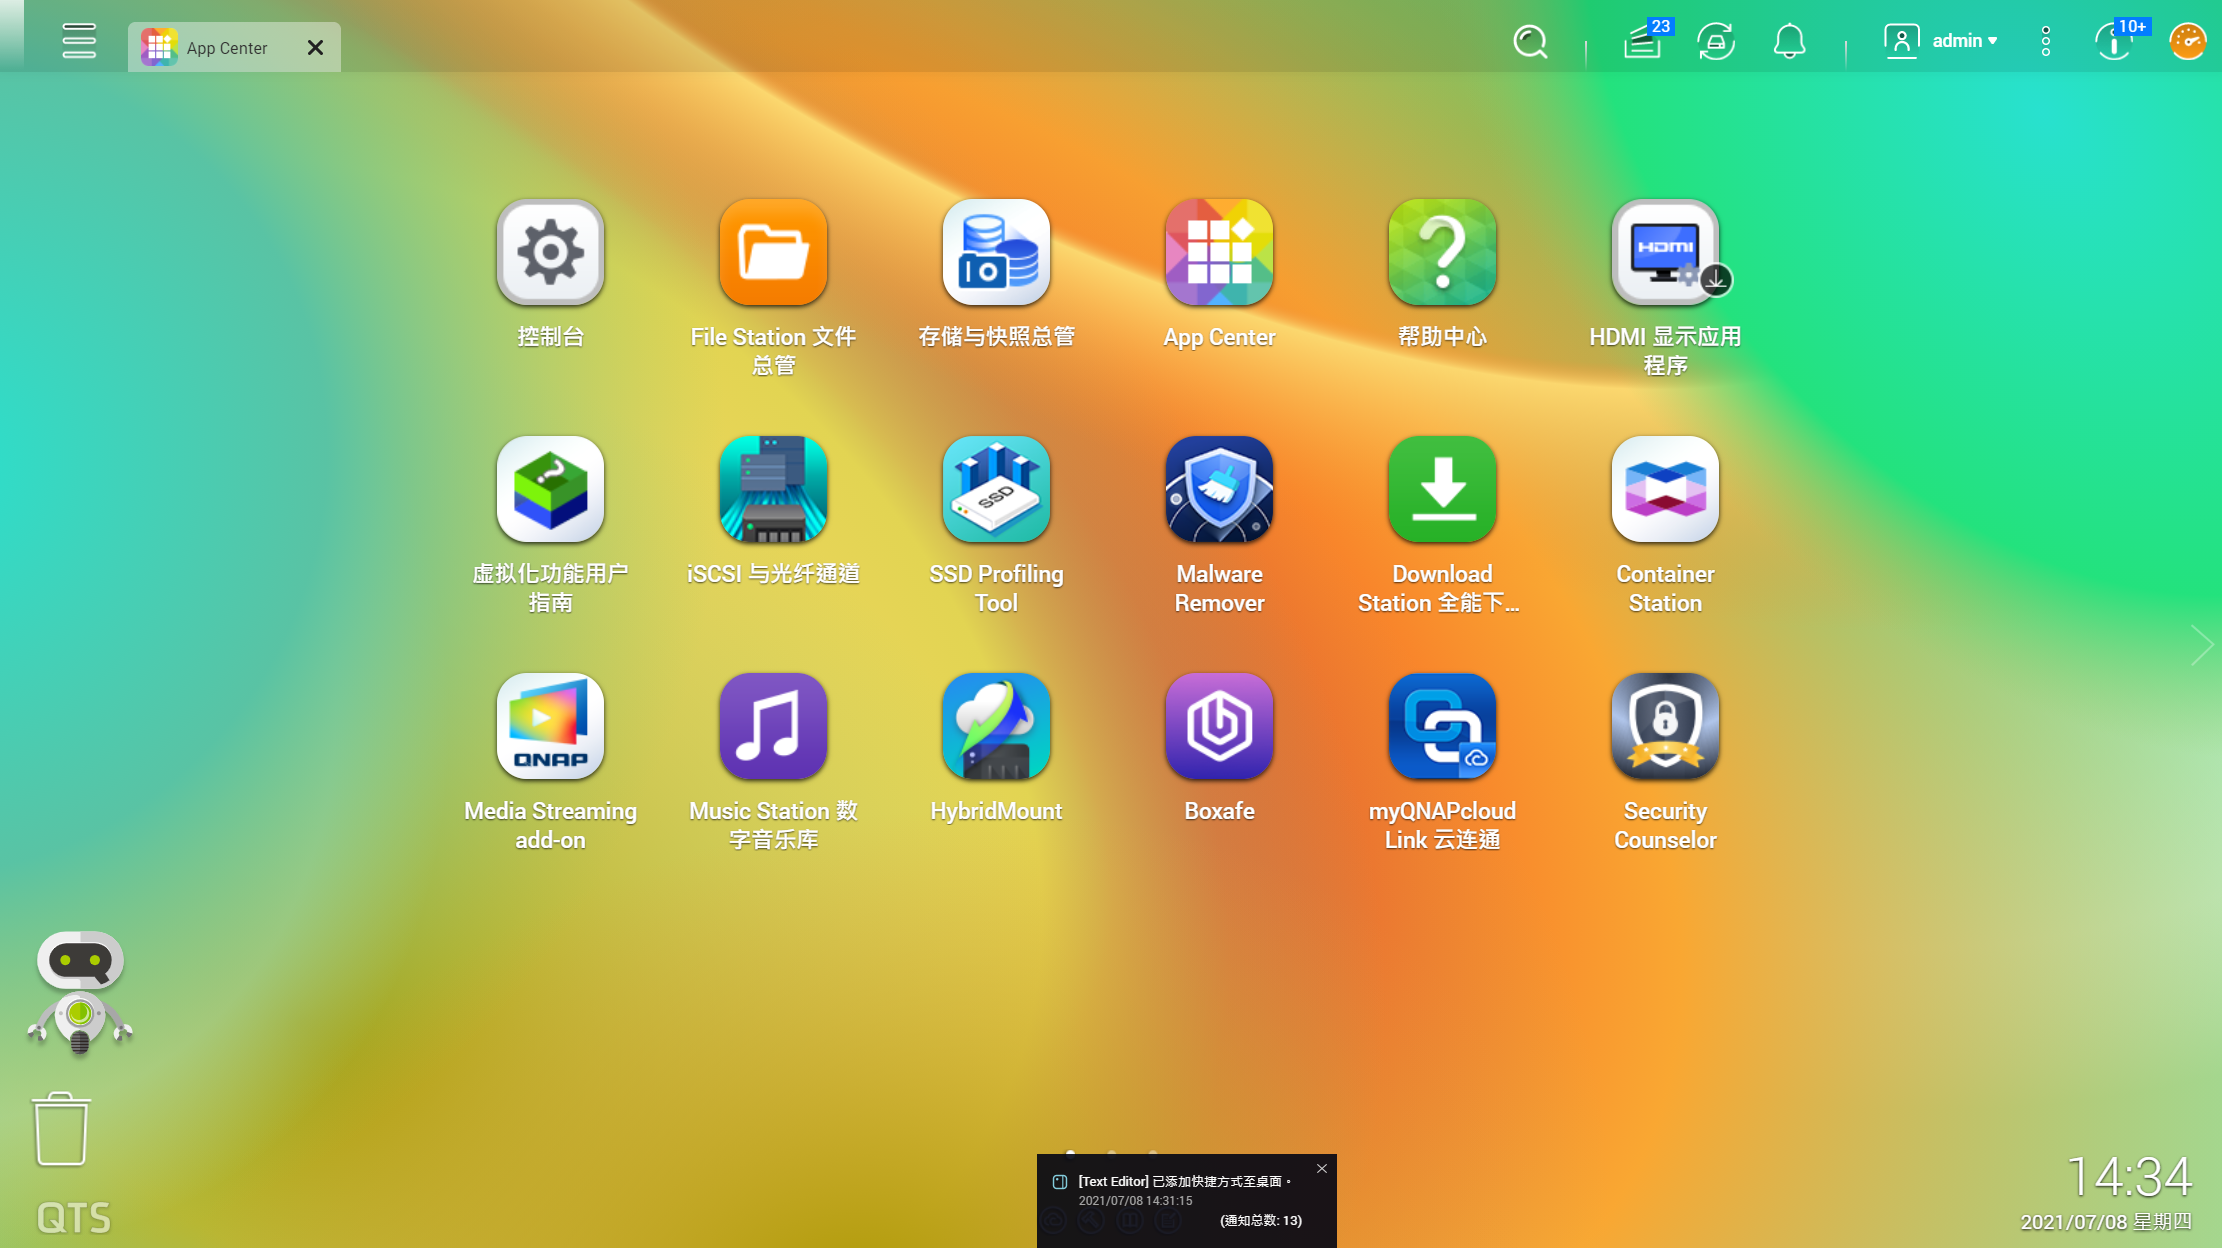Launch Container Station

1665,489
